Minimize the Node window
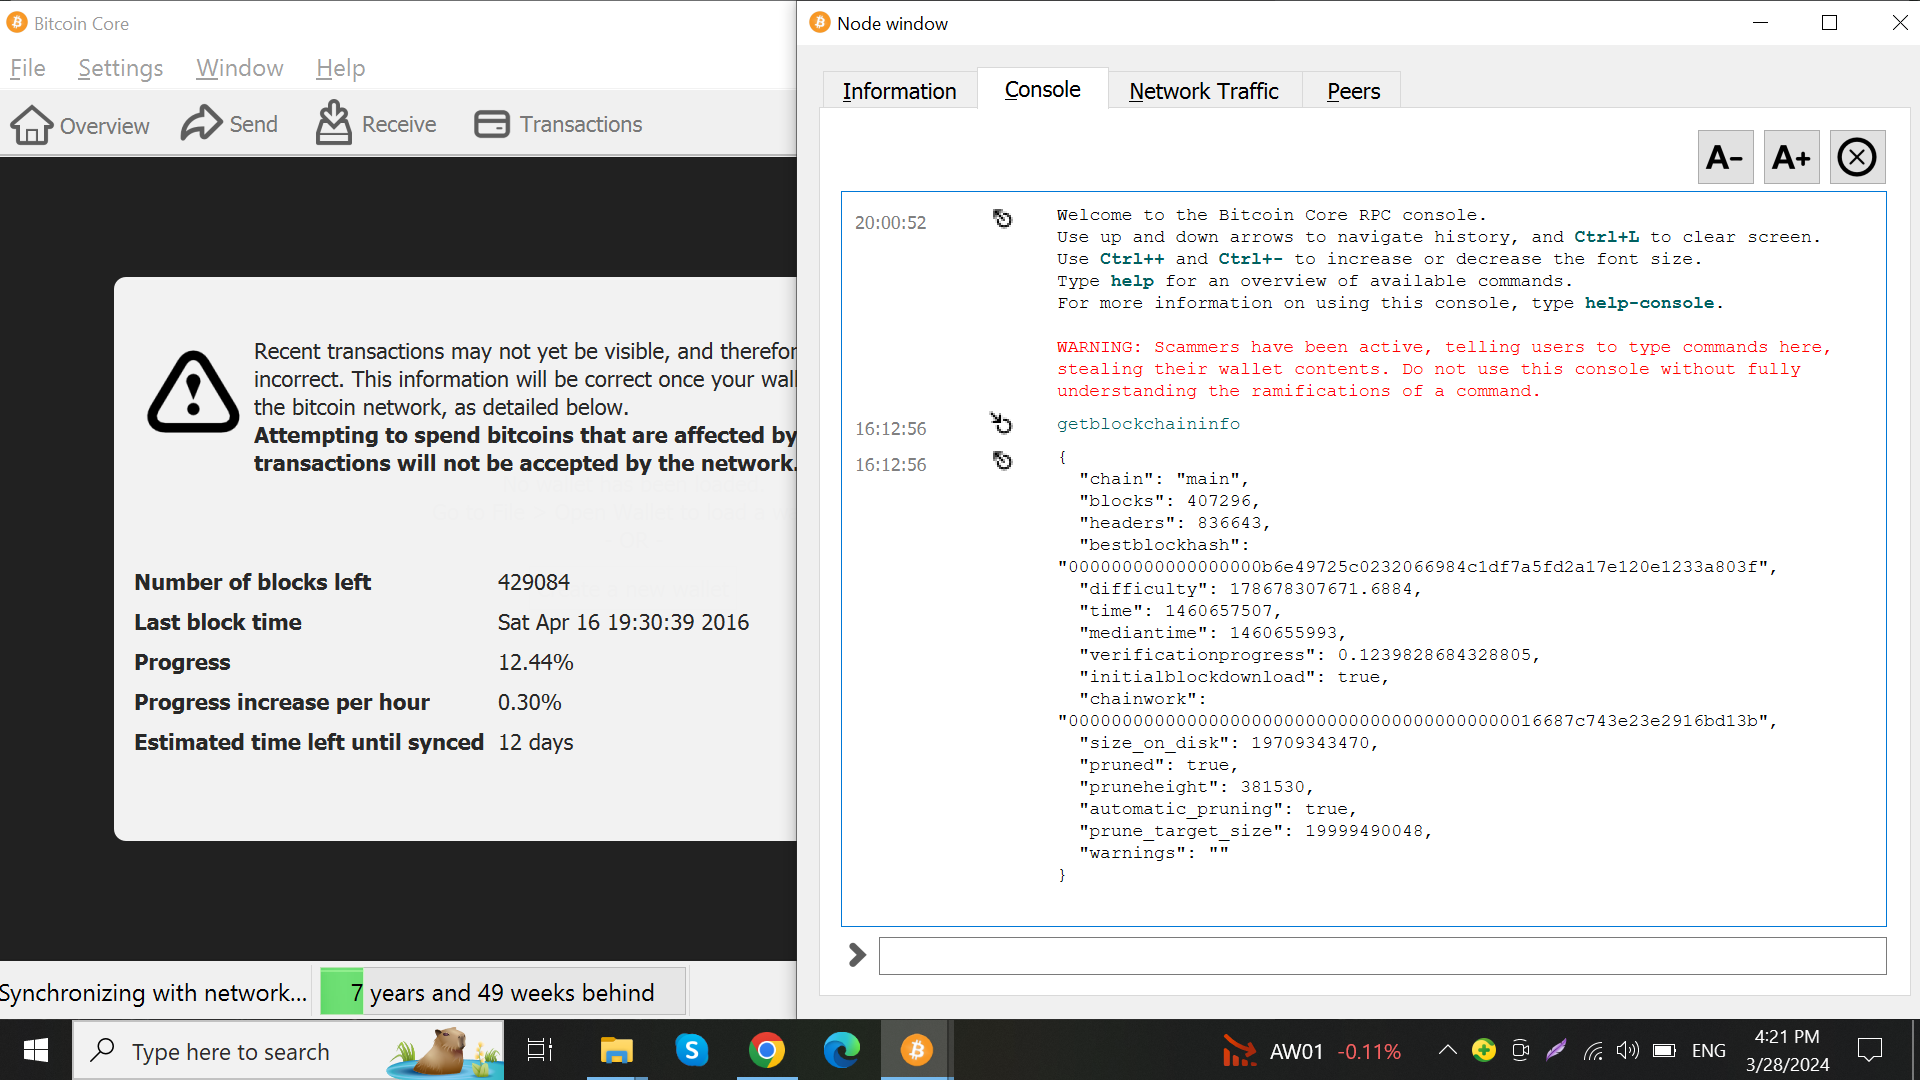The width and height of the screenshot is (1920, 1080). pyautogui.click(x=1761, y=22)
